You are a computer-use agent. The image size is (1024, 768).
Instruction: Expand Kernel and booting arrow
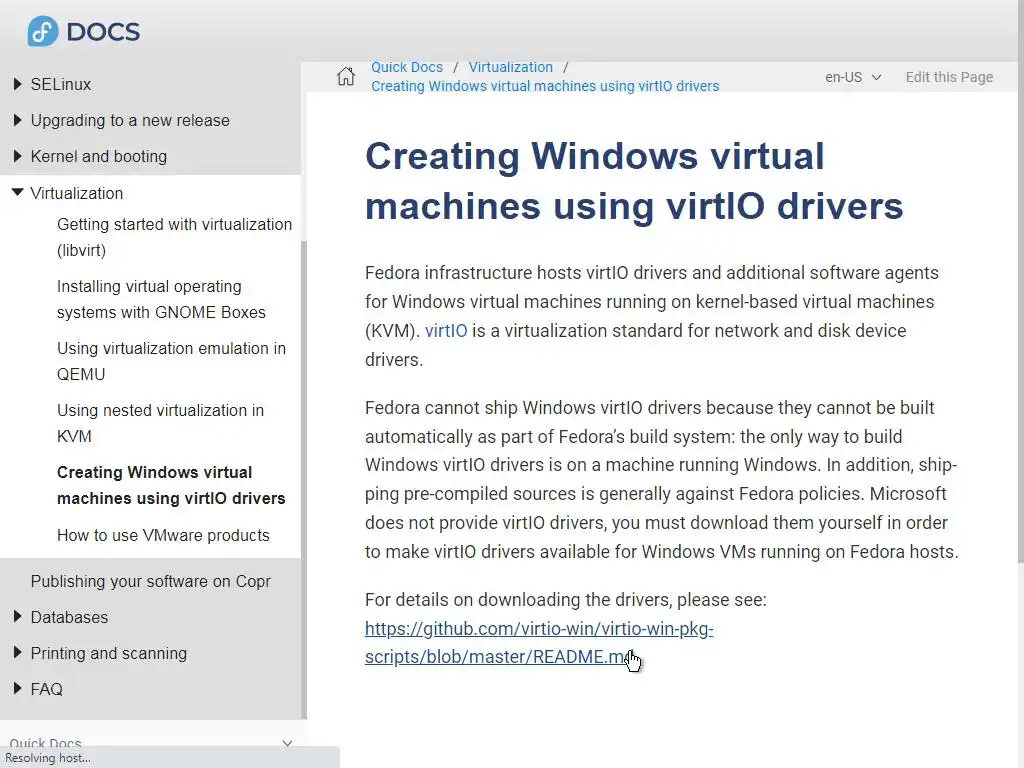[x=18, y=155]
